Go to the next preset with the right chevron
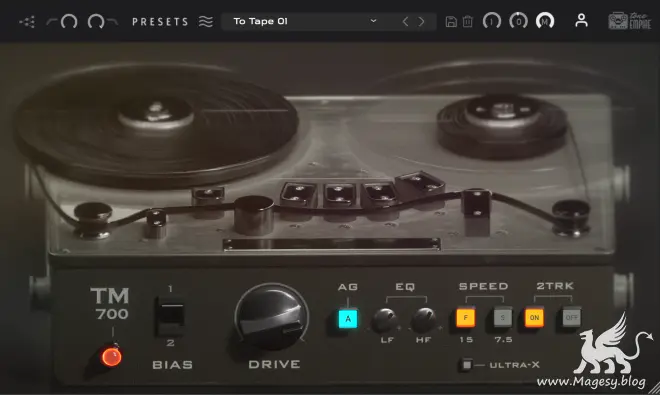Screen dimensions: 660x395 tap(421, 21)
